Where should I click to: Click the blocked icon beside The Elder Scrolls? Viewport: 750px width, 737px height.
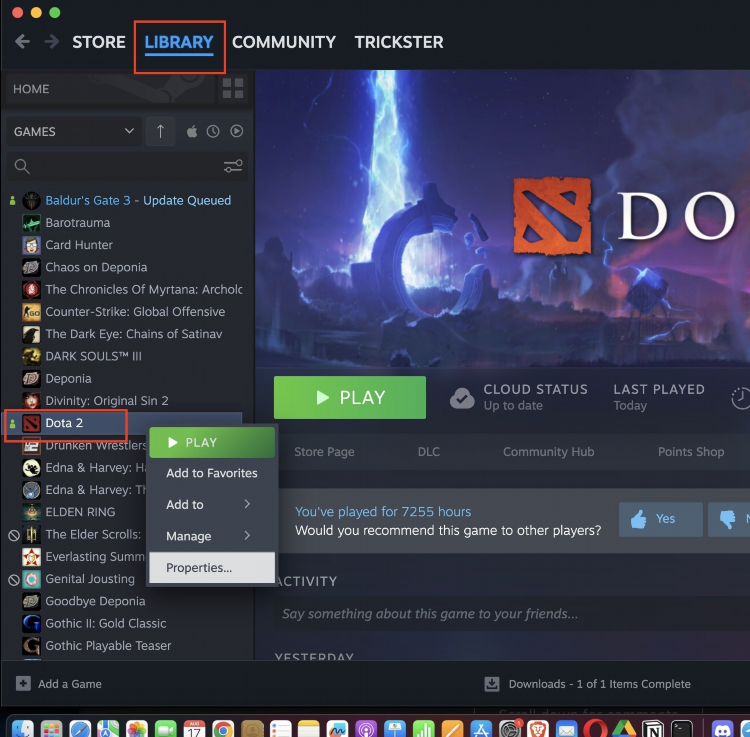point(14,535)
